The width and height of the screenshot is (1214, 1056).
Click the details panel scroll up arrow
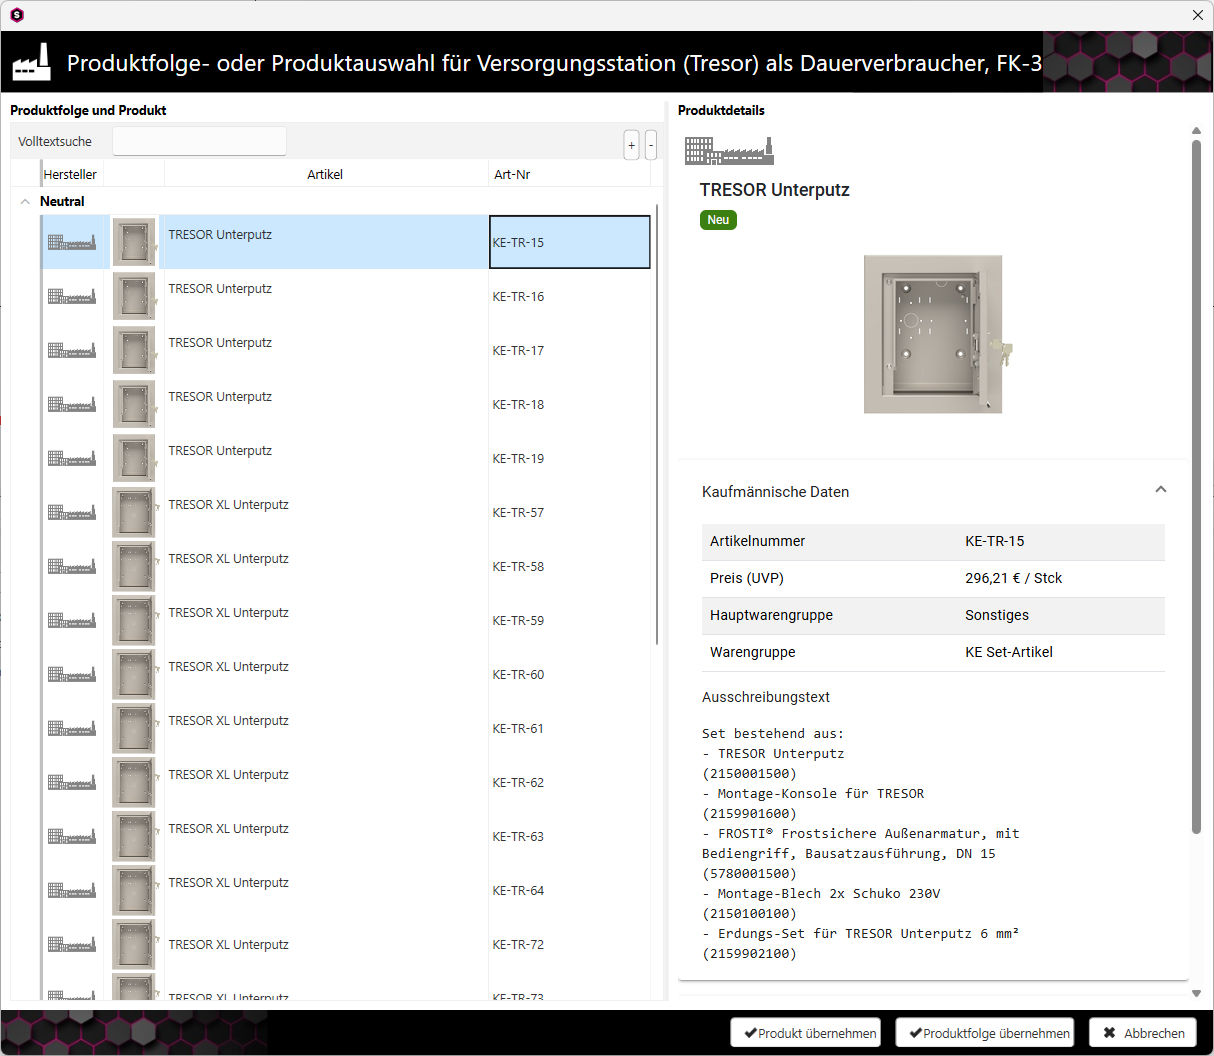pyautogui.click(x=1196, y=131)
